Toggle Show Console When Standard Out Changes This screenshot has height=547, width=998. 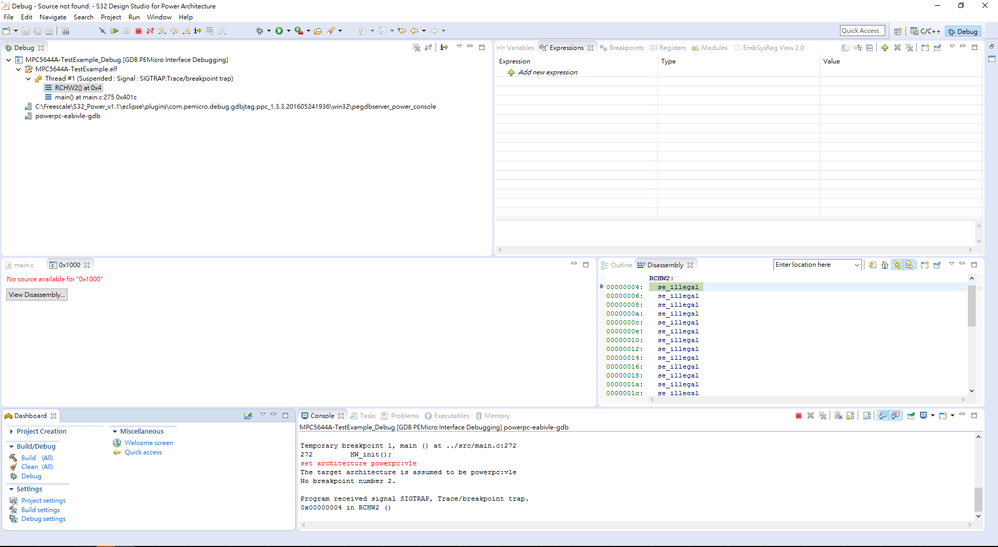pos(883,416)
